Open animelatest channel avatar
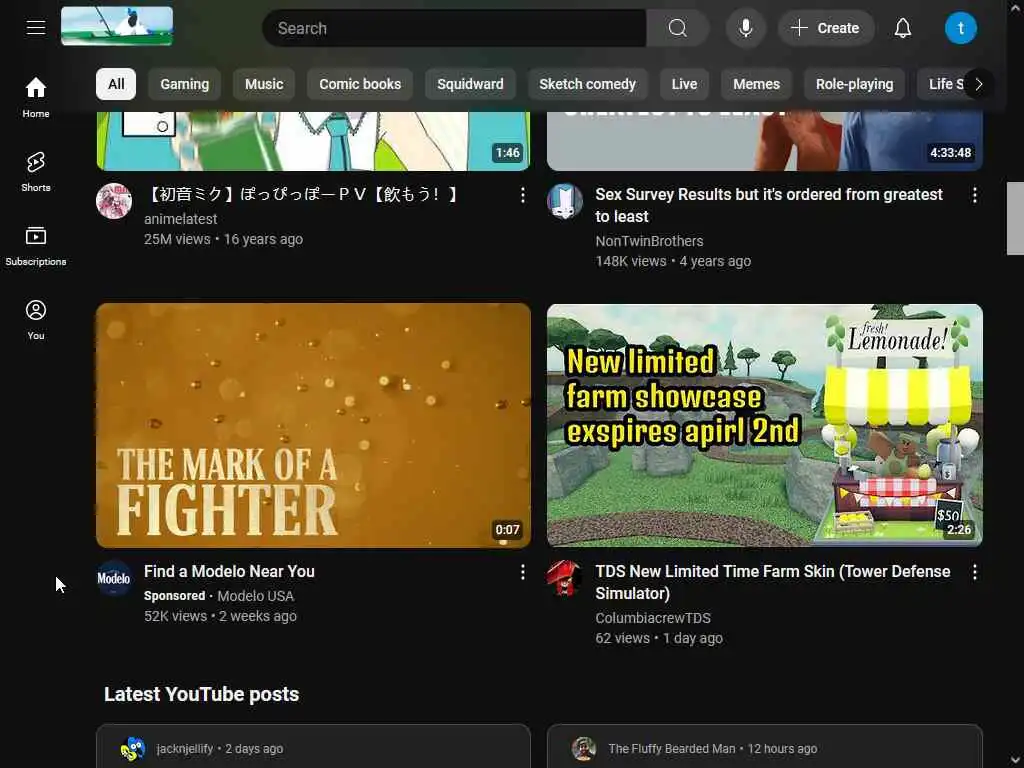The width and height of the screenshot is (1024, 768). point(114,200)
